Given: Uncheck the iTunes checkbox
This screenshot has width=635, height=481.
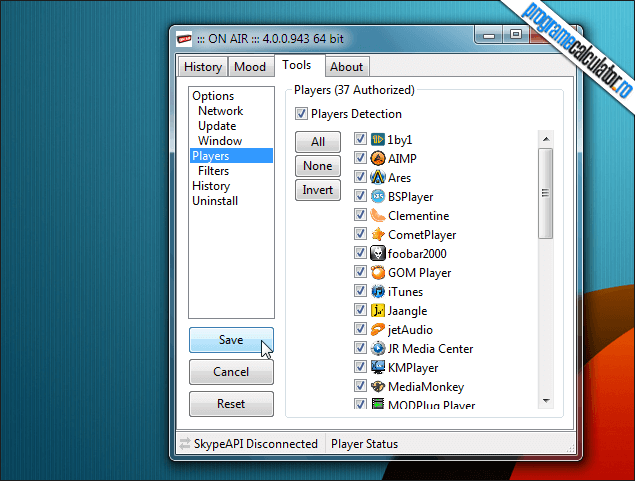Looking at the screenshot, I should click(x=360, y=291).
